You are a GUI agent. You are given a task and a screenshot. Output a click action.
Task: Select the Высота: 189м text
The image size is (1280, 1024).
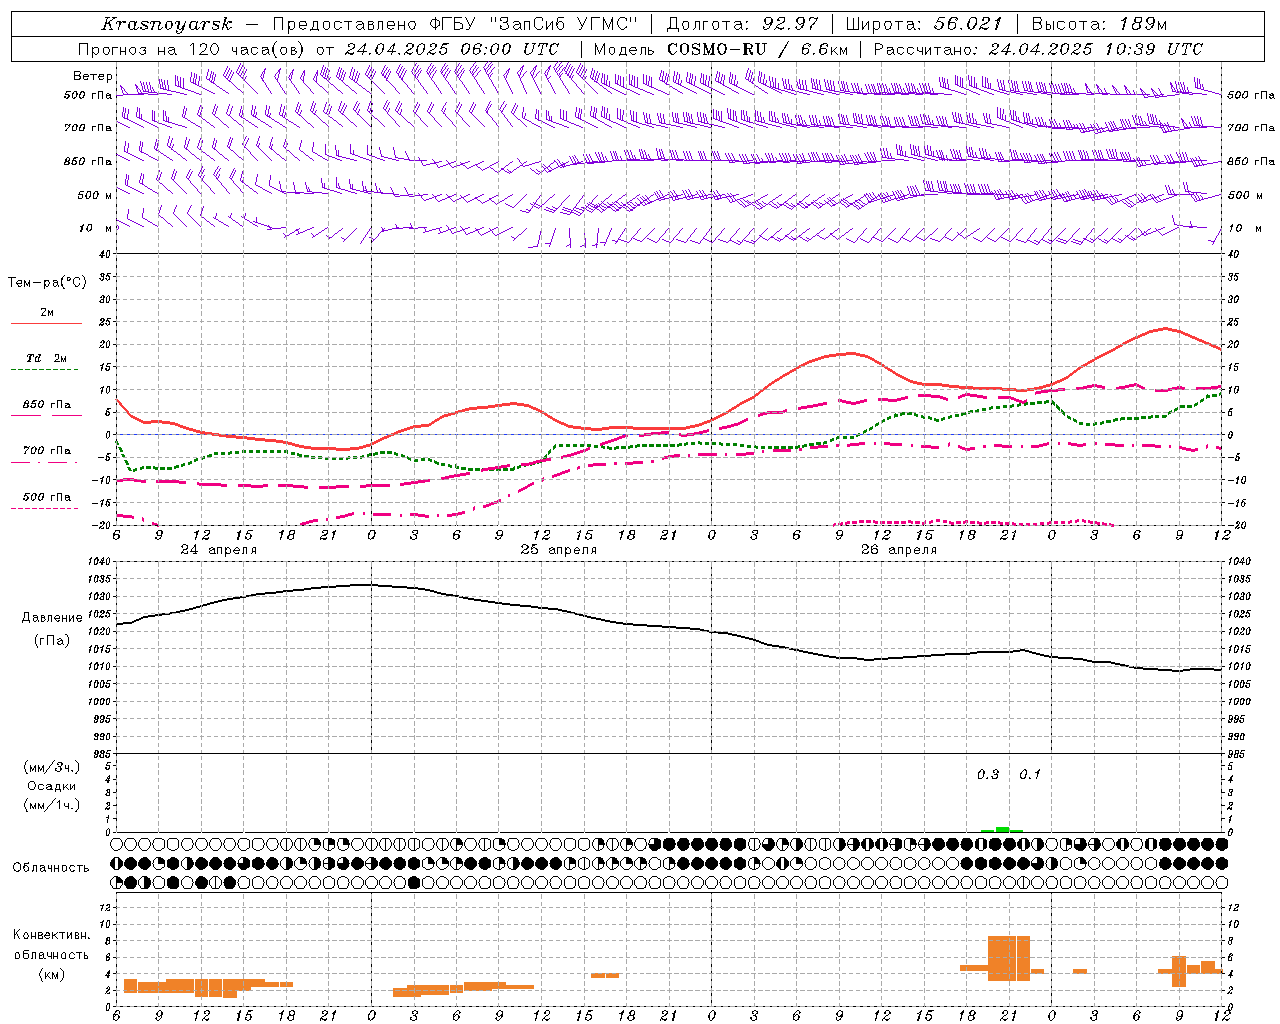1099,24
